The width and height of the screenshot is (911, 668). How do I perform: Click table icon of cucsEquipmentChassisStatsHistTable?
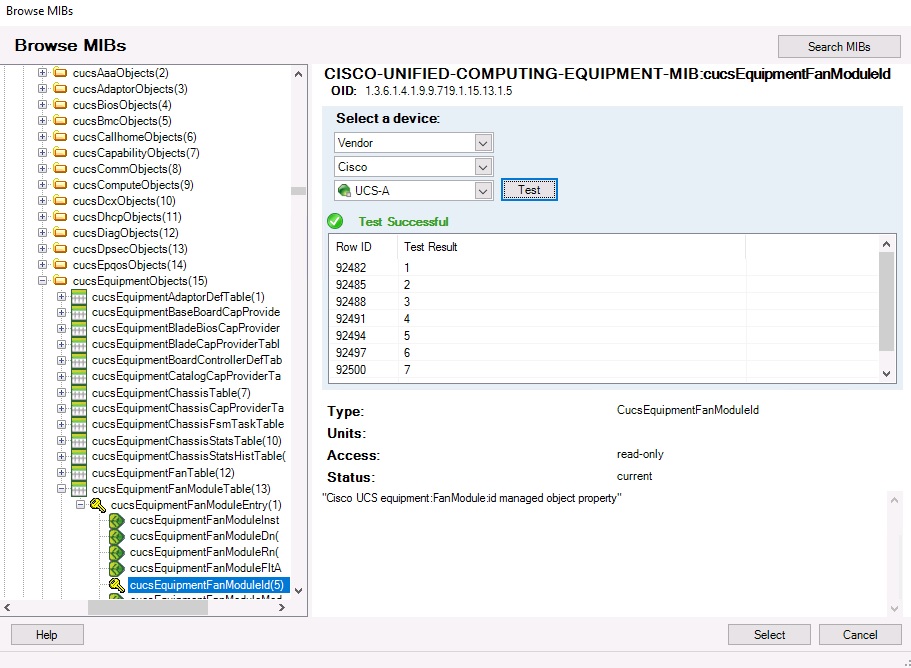[79, 457]
